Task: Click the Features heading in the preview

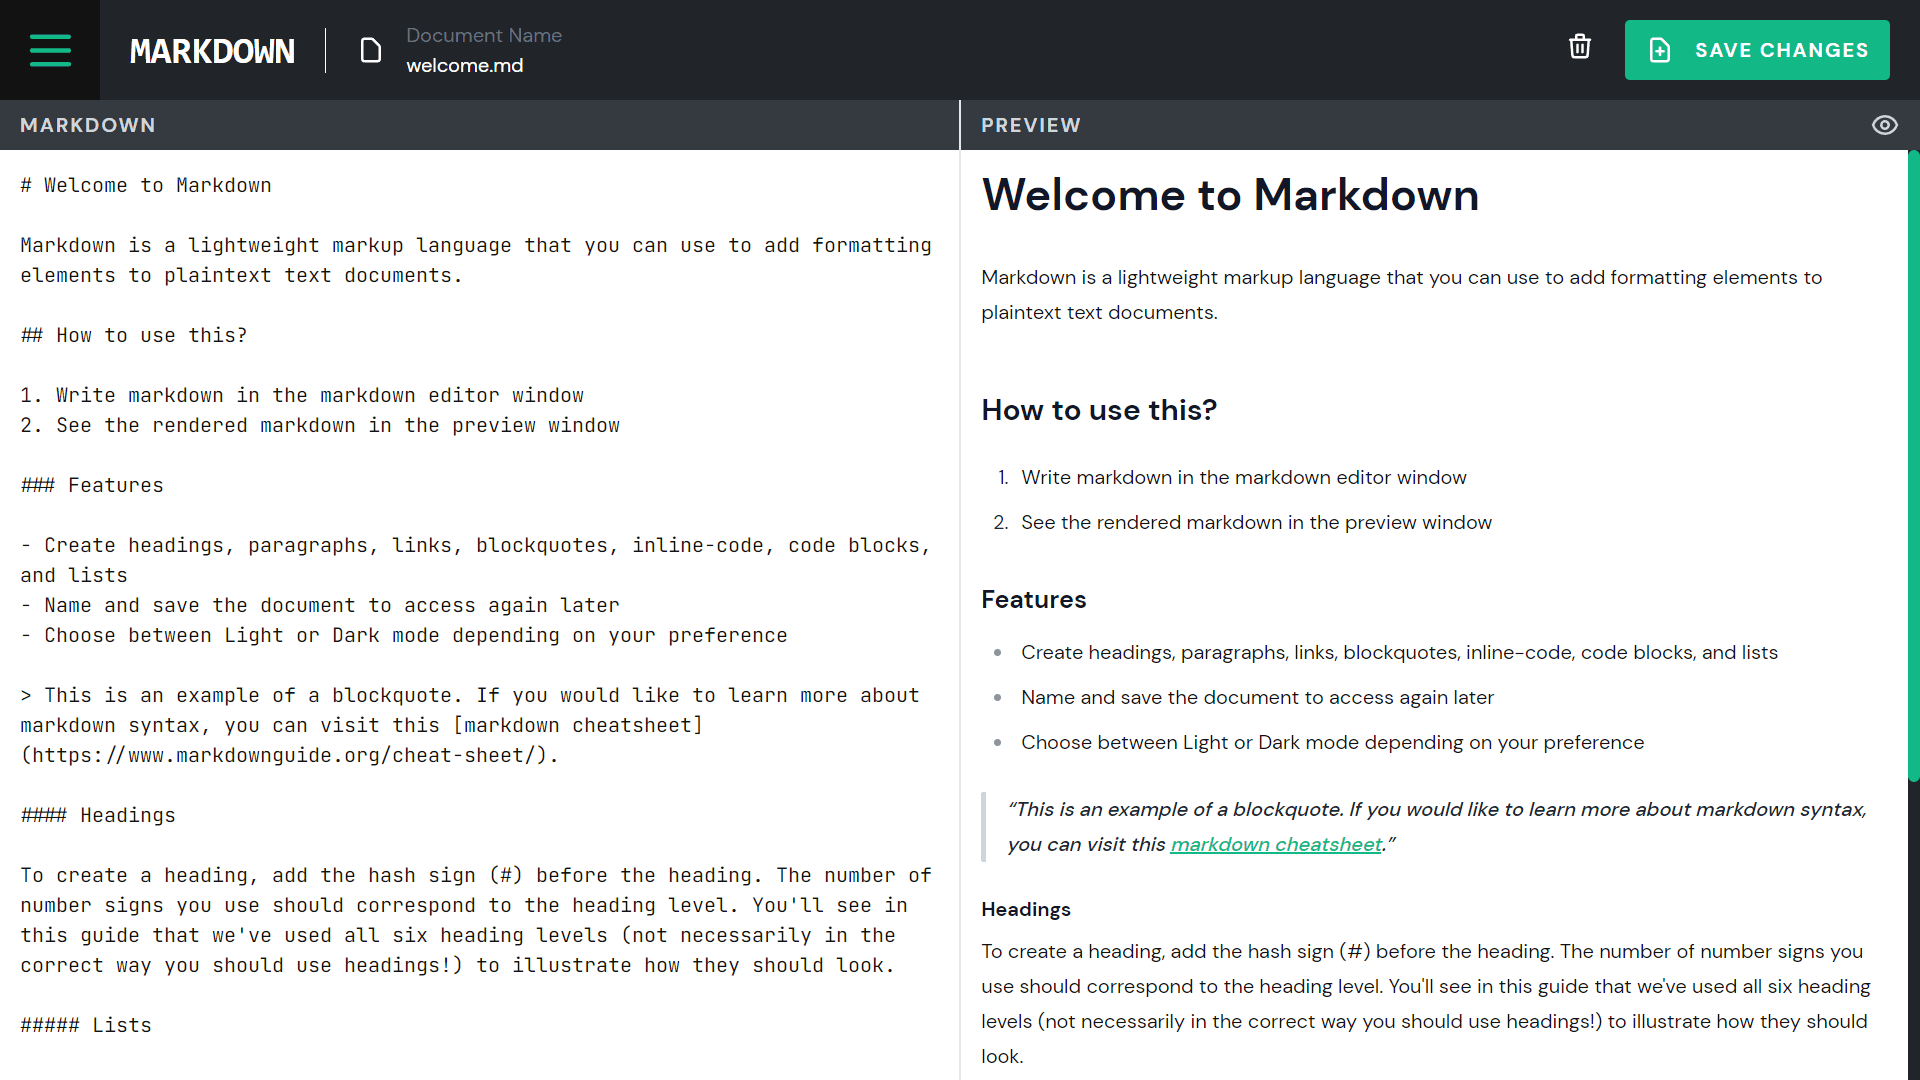Action: click(1033, 599)
